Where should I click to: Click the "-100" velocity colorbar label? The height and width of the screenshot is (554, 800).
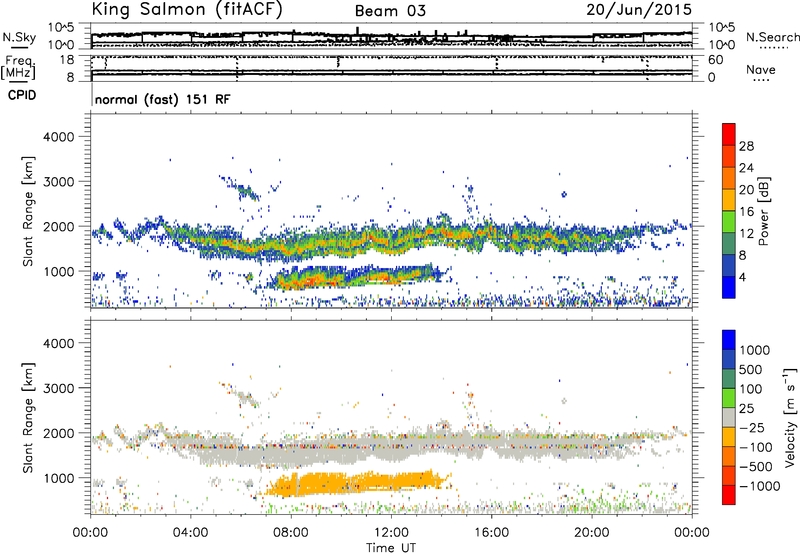756,447
